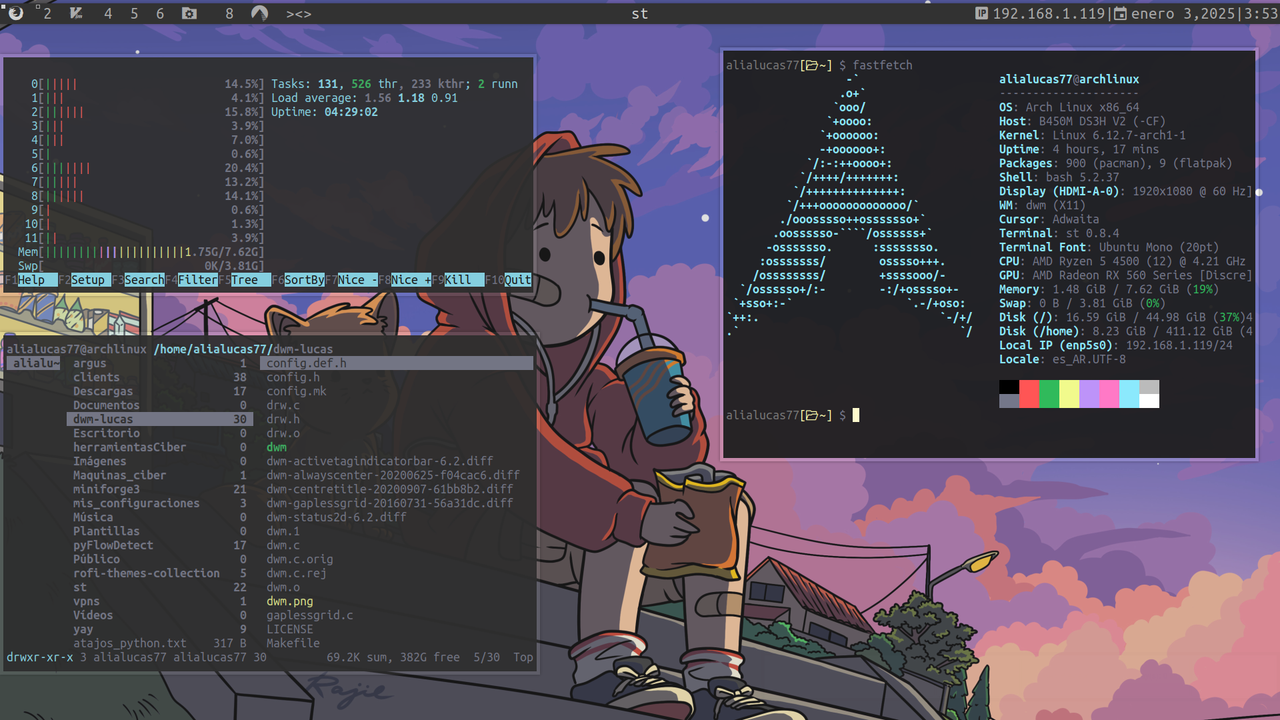Select dwm-status2d-6.2.diff in ranger
Image resolution: width=1280 pixels, height=720 pixels.
click(x=337, y=517)
